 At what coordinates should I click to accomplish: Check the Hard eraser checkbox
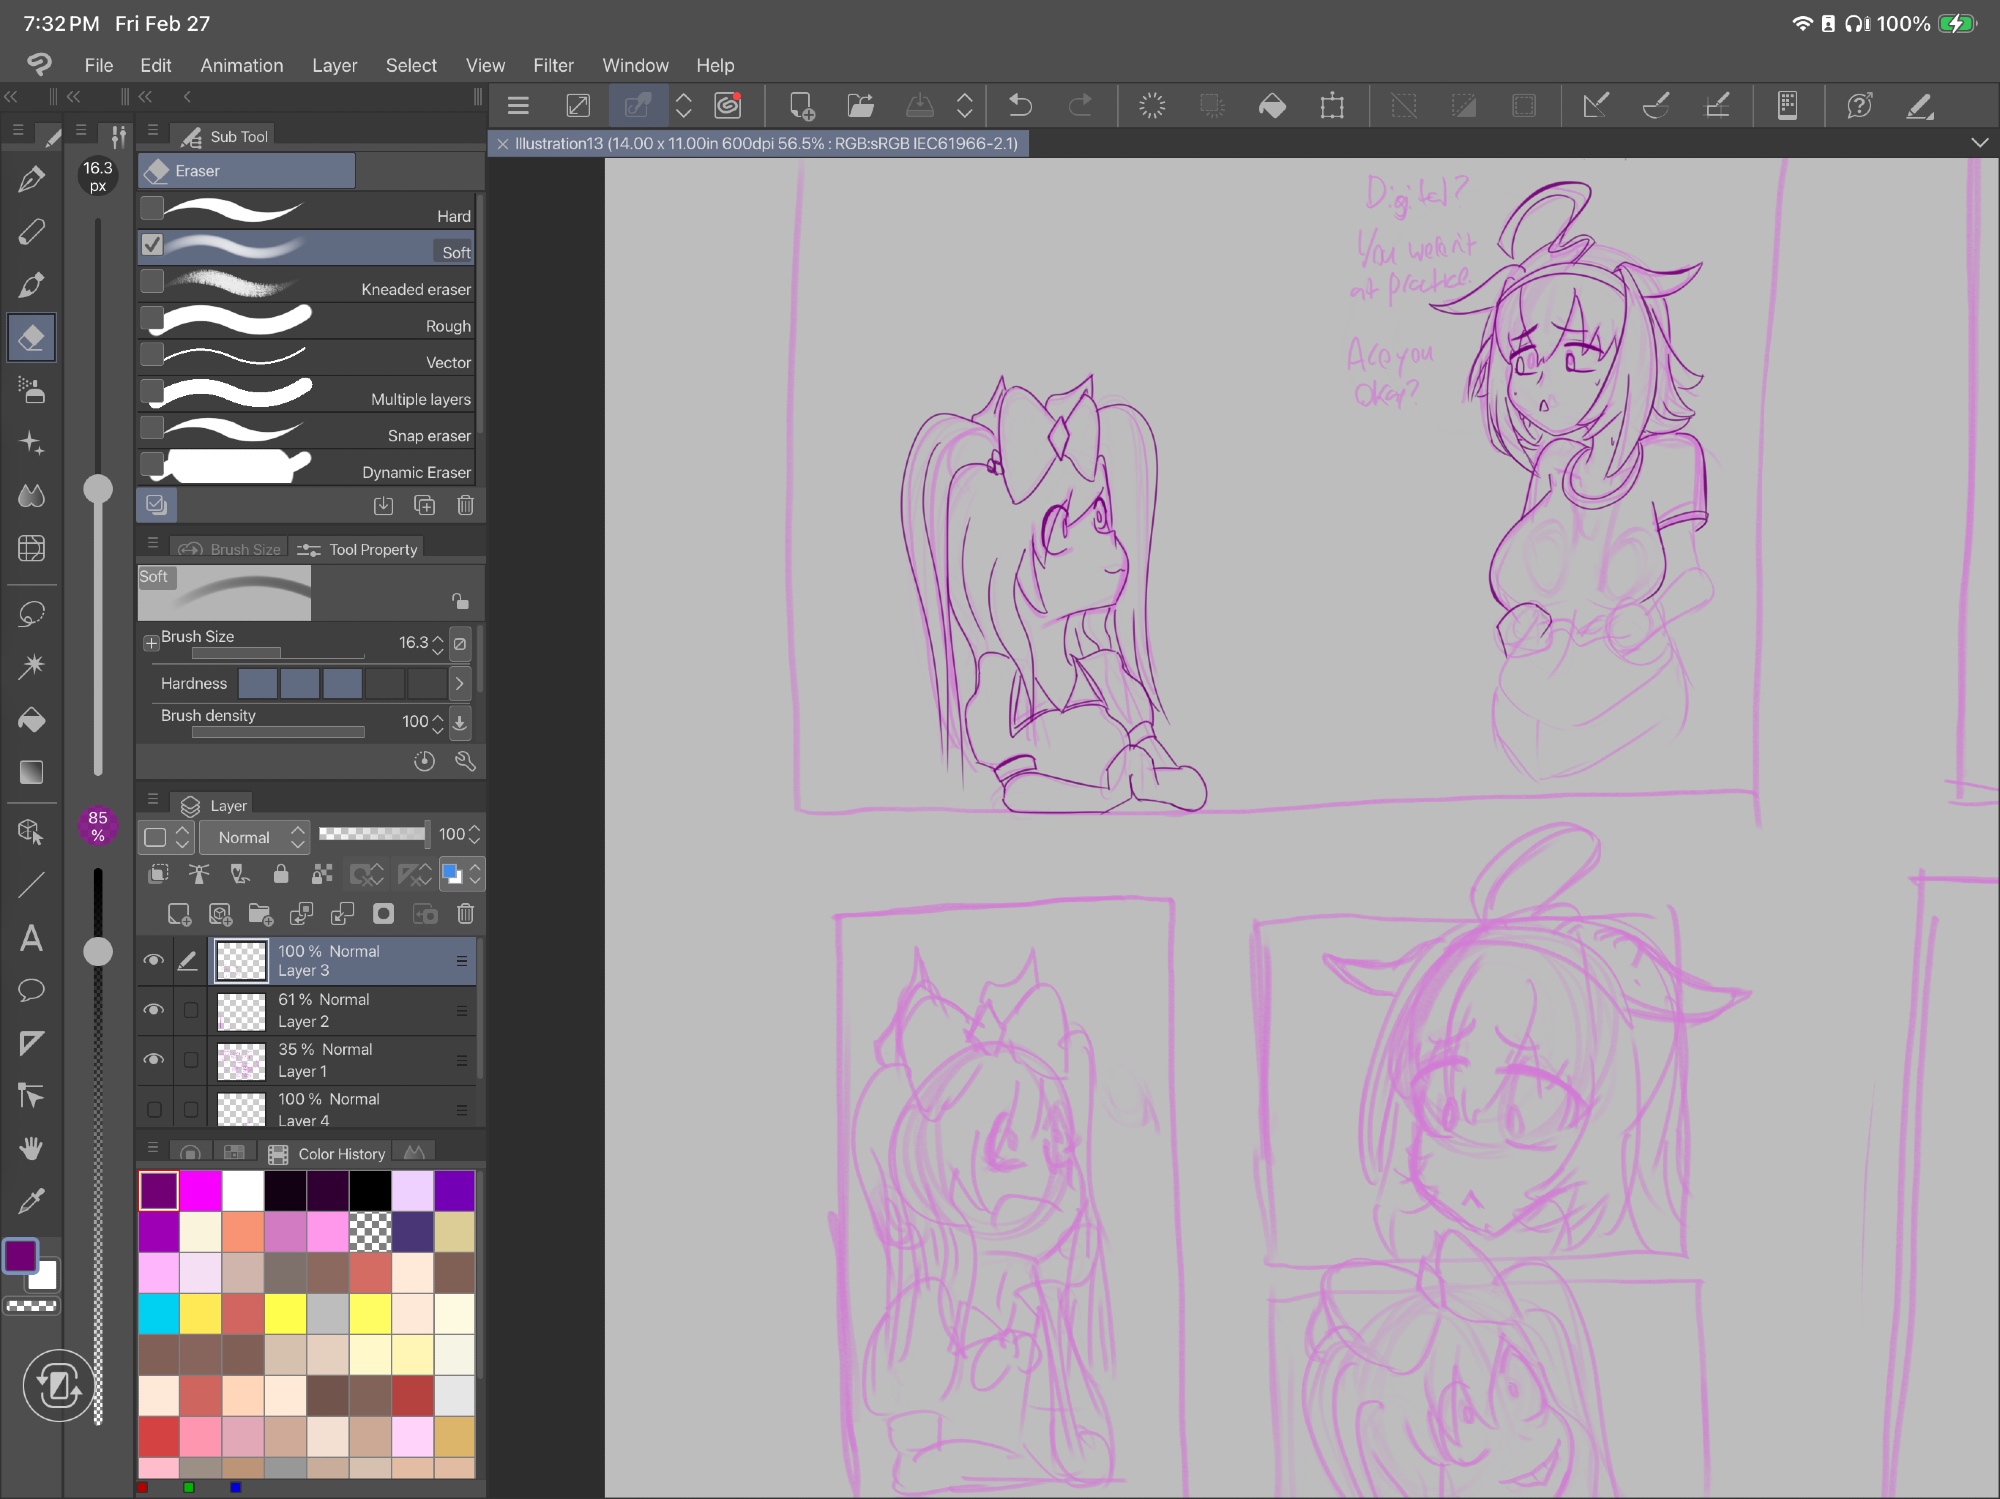152,208
